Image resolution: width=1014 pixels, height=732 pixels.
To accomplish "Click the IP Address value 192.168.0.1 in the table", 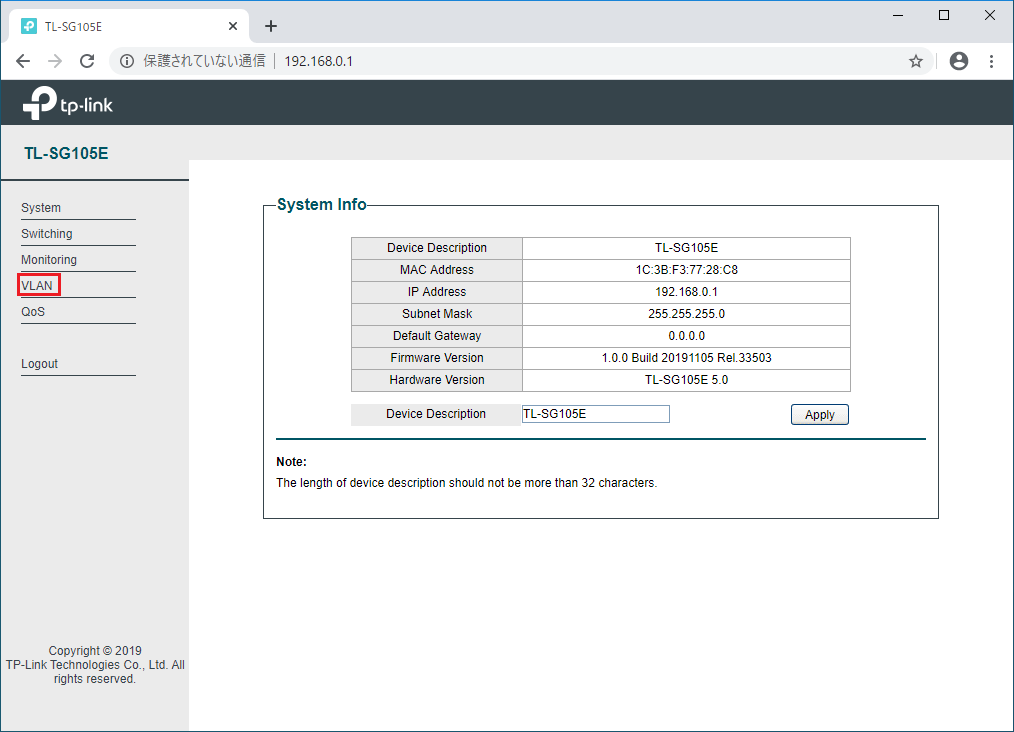I will 686,292.
